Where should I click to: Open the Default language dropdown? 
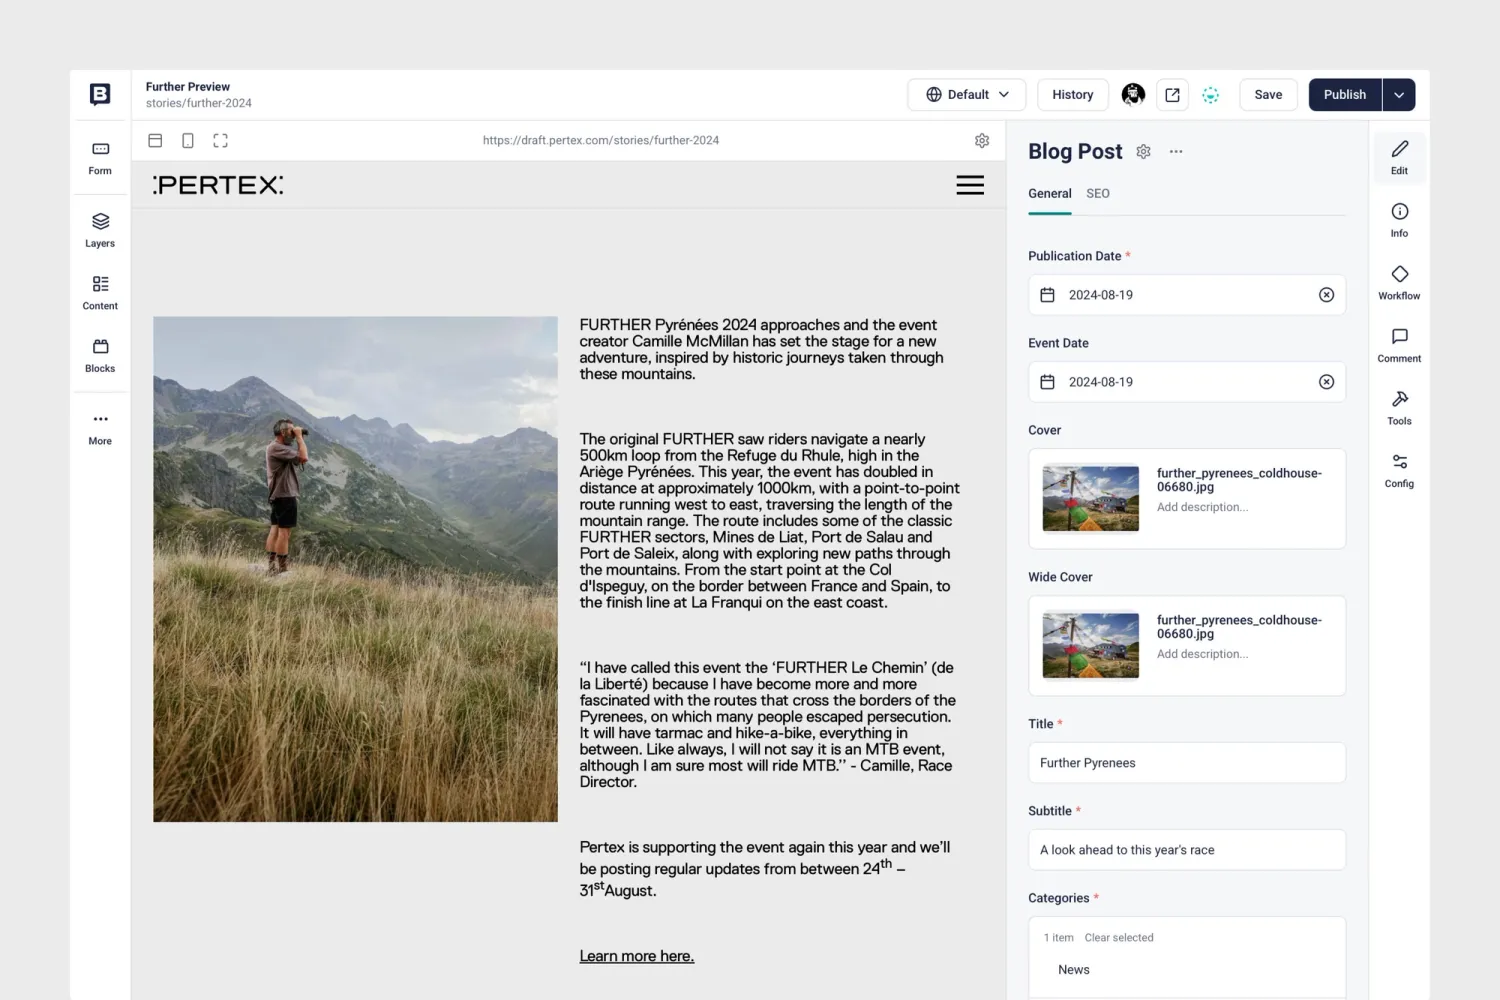tap(966, 94)
